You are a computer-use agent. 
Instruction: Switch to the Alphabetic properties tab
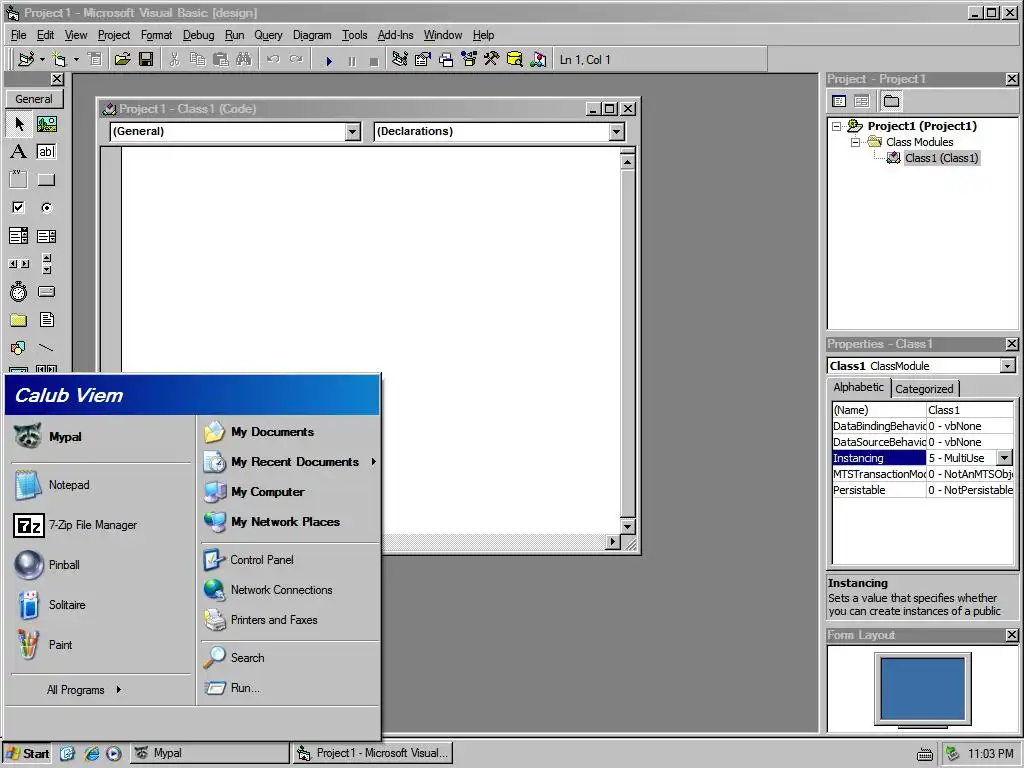858,387
